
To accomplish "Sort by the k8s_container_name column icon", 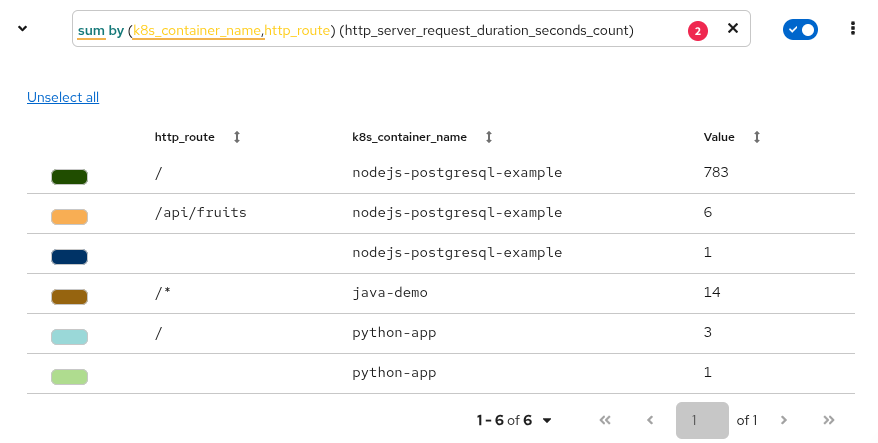I will [x=488, y=137].
